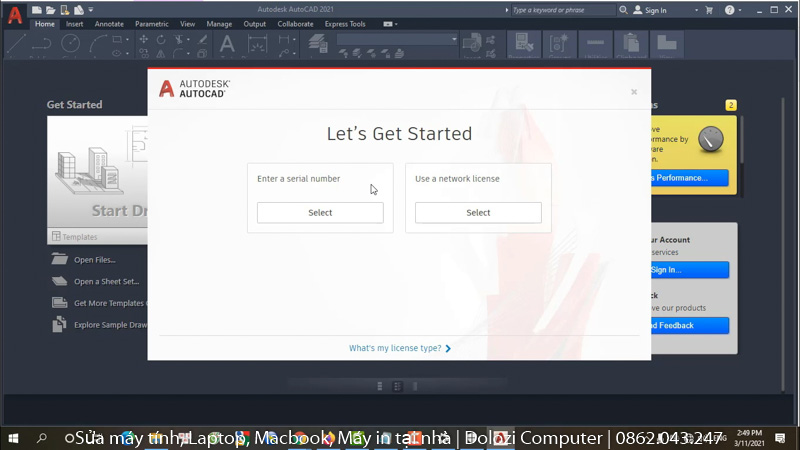Viewport: 800px width, 450px height.
Task: Expand the Templates list
Action: tap(97, 237)
